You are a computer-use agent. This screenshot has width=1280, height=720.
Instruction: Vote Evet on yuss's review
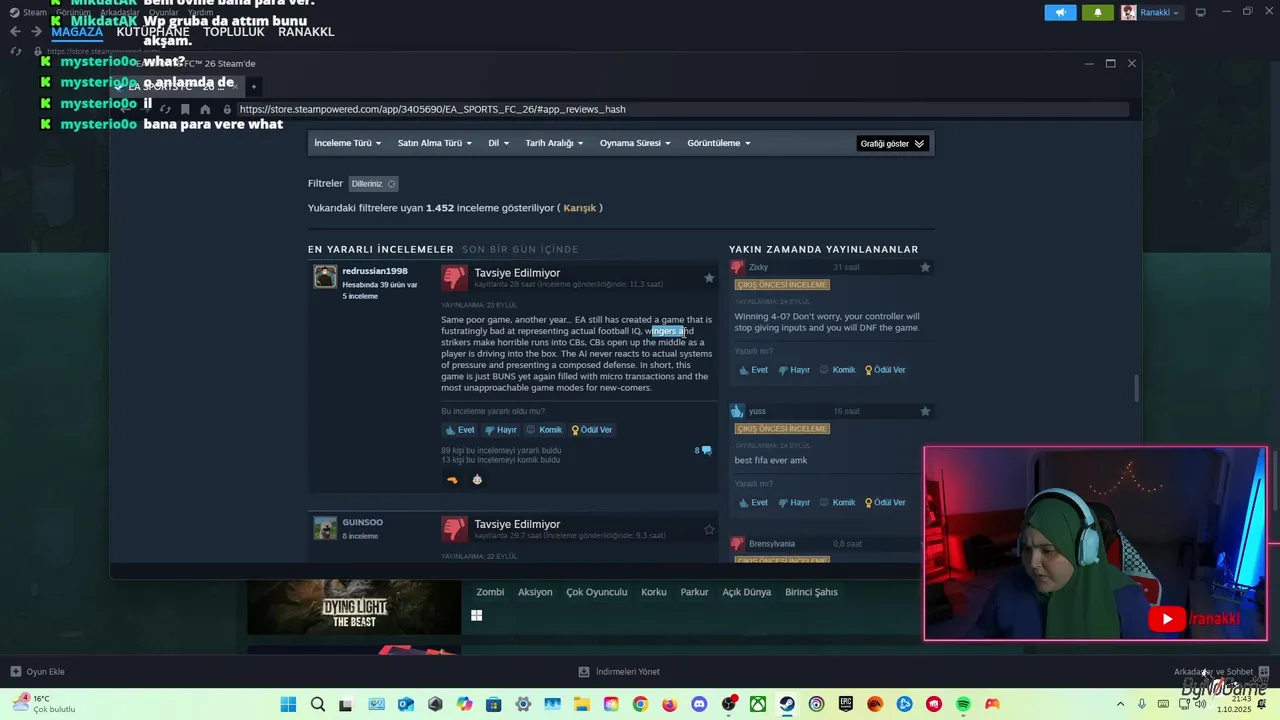click(x=753, y=503)
